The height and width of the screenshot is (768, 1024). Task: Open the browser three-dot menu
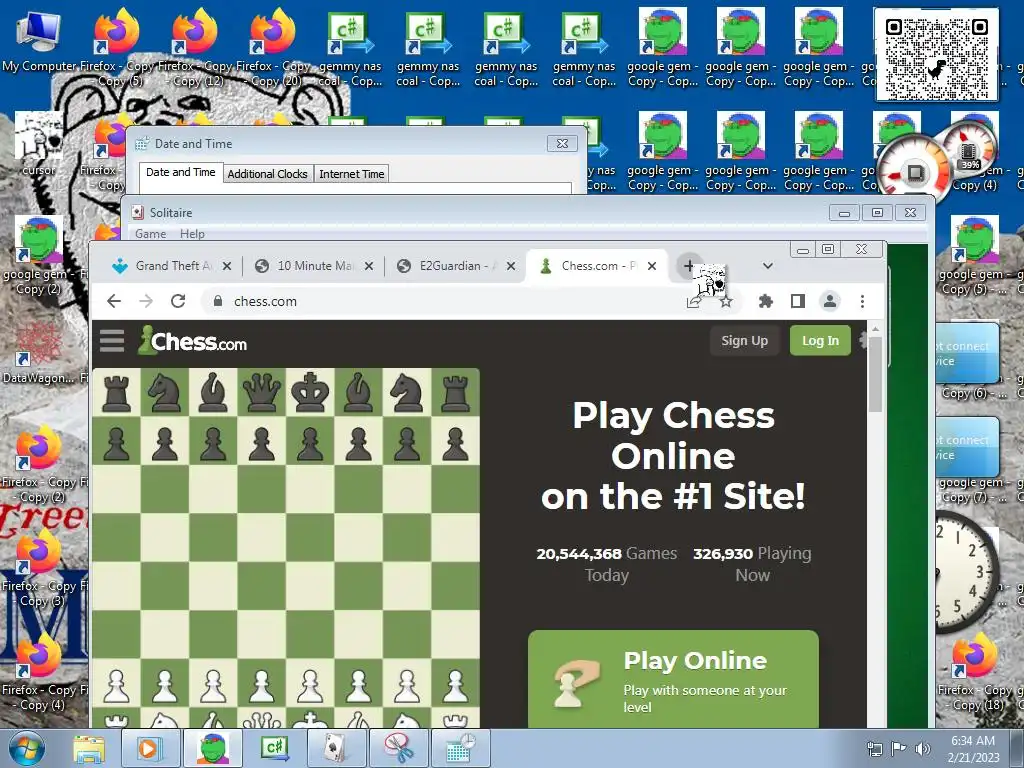point(862,301)
